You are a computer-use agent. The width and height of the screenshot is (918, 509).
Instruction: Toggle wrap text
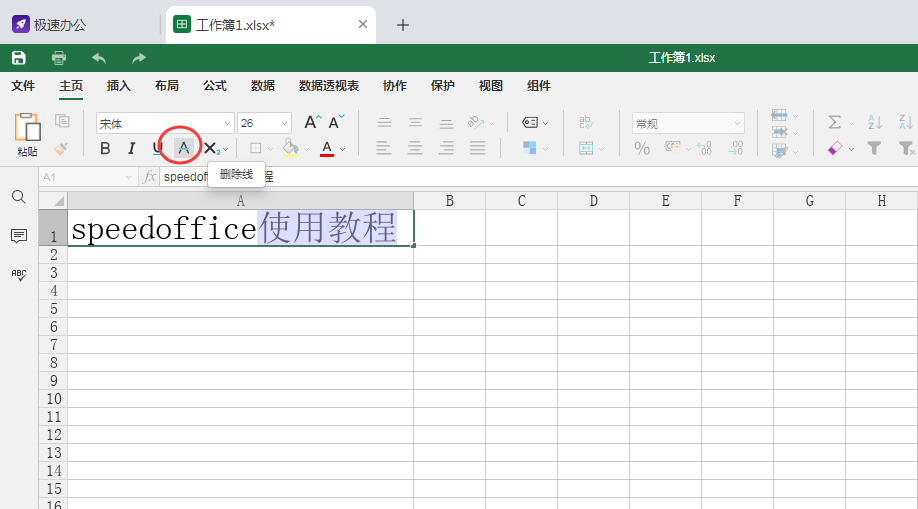585,122
